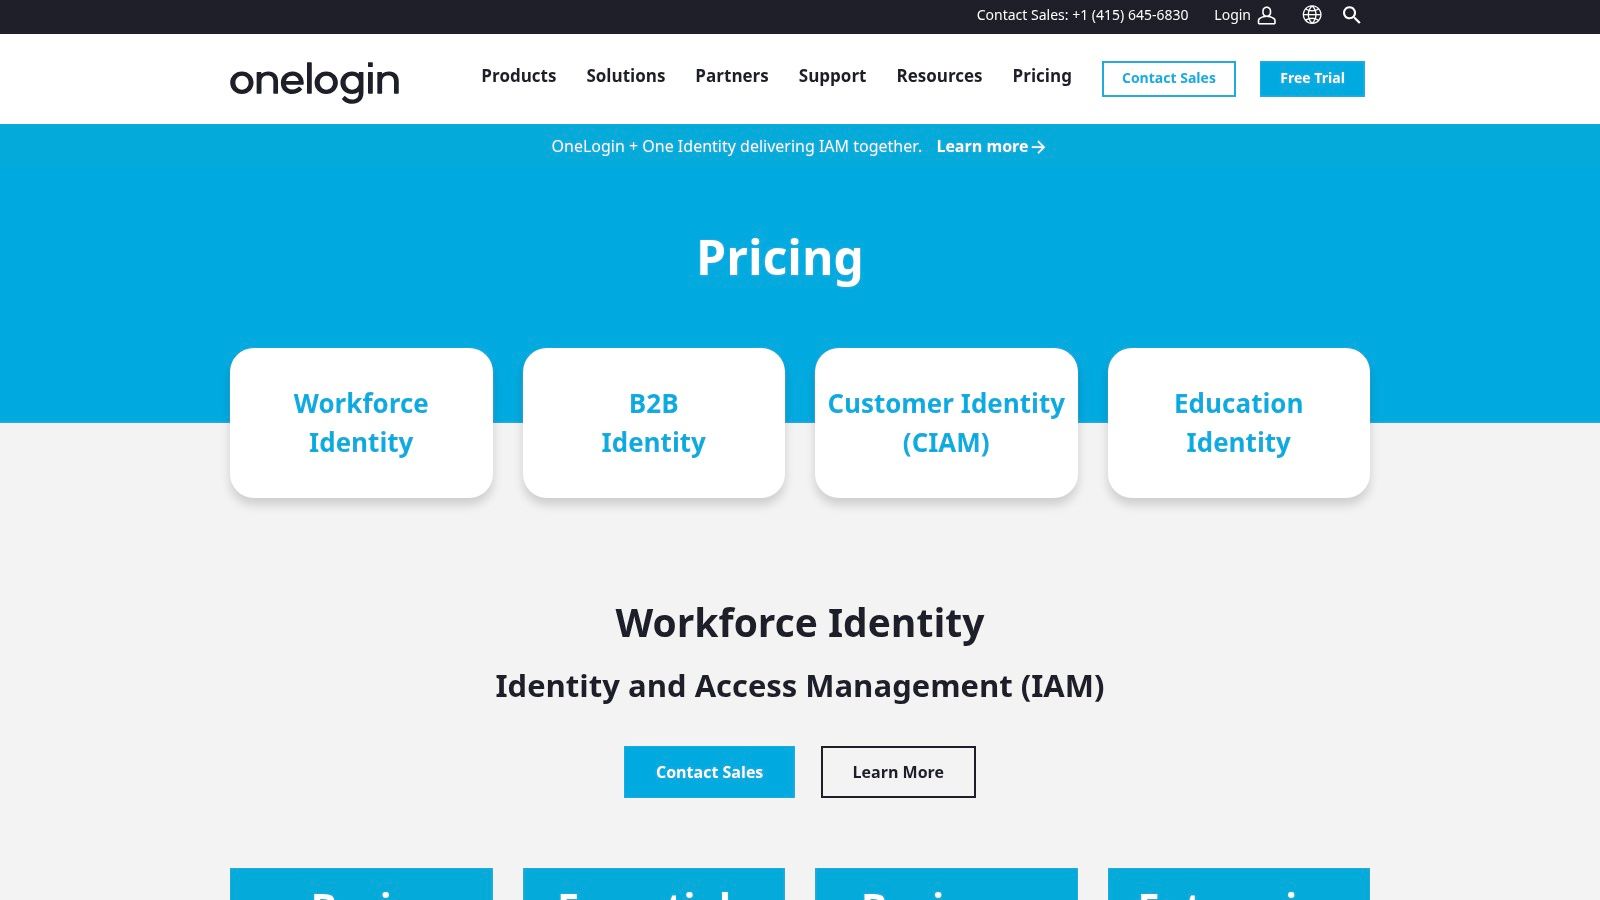Click the user profile icon beside Login
The height and width of the screenshot is (900, 1600).
(1267, 15)
